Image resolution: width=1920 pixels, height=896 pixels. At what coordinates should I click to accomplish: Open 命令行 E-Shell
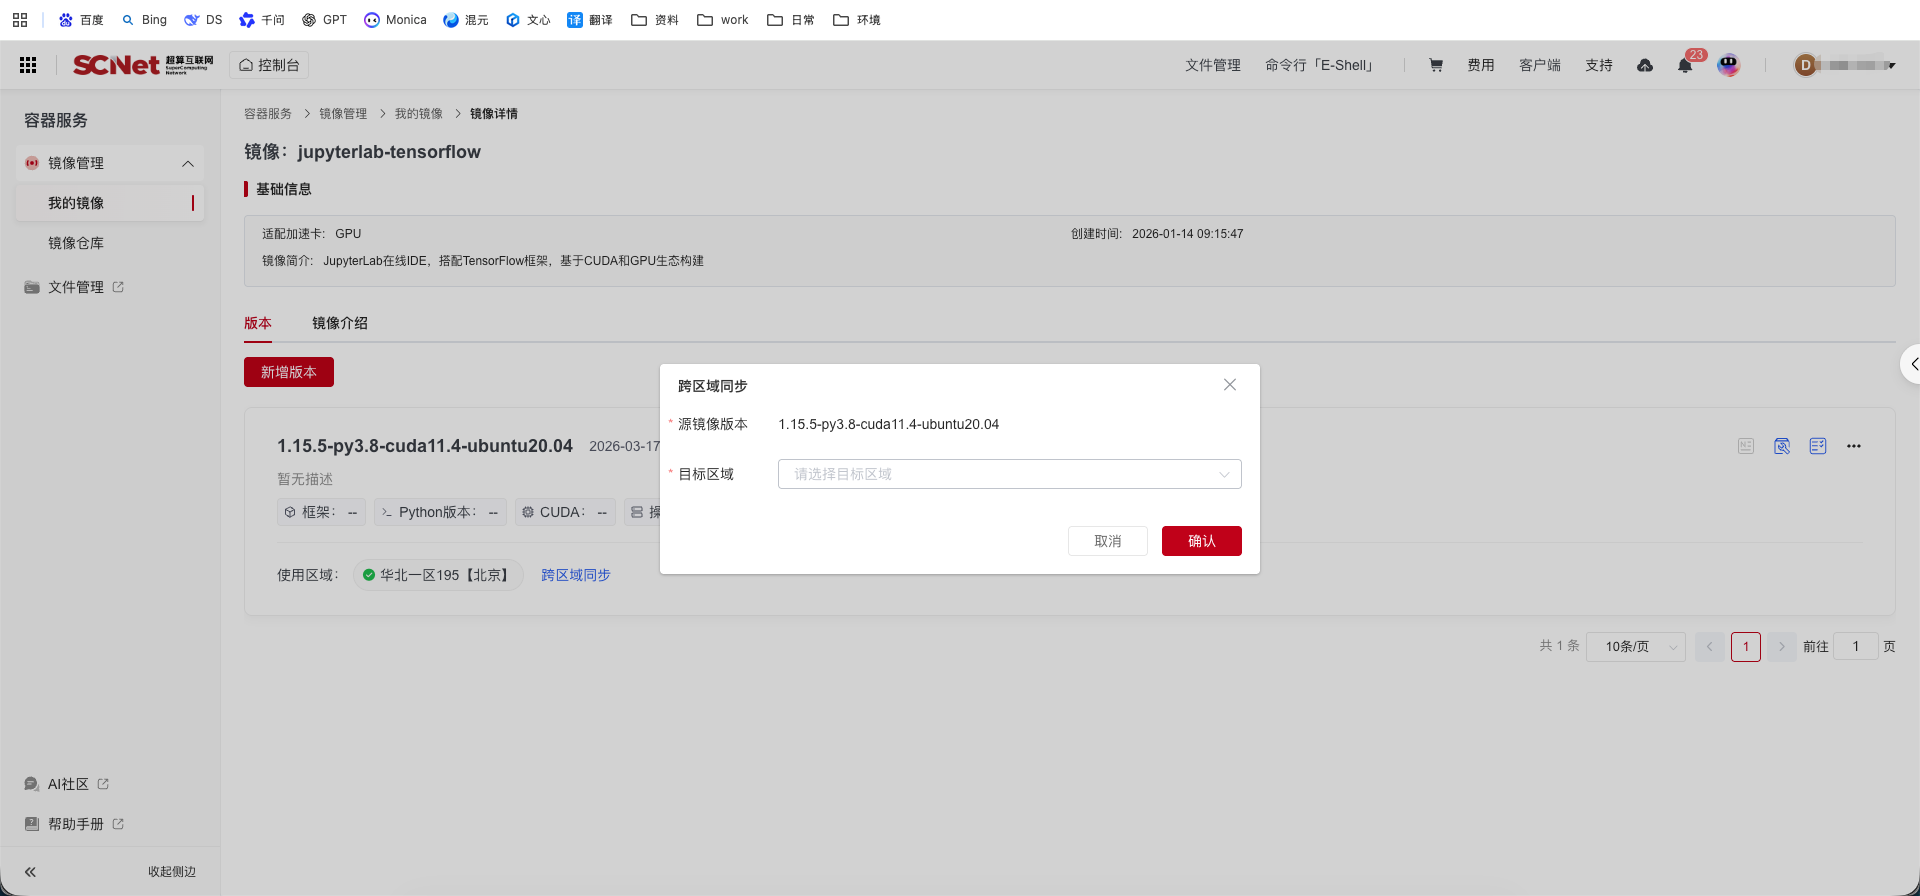point(1320,65)
